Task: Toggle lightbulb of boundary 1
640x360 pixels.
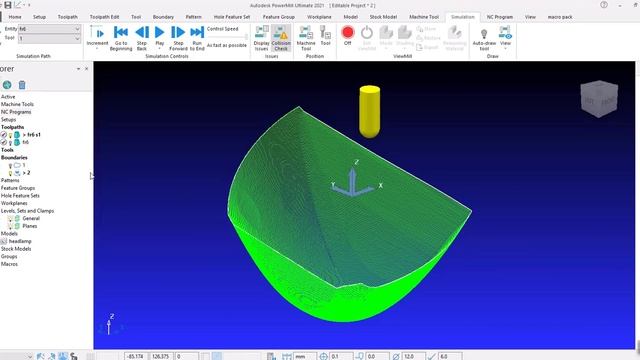Action: [10, 166]
